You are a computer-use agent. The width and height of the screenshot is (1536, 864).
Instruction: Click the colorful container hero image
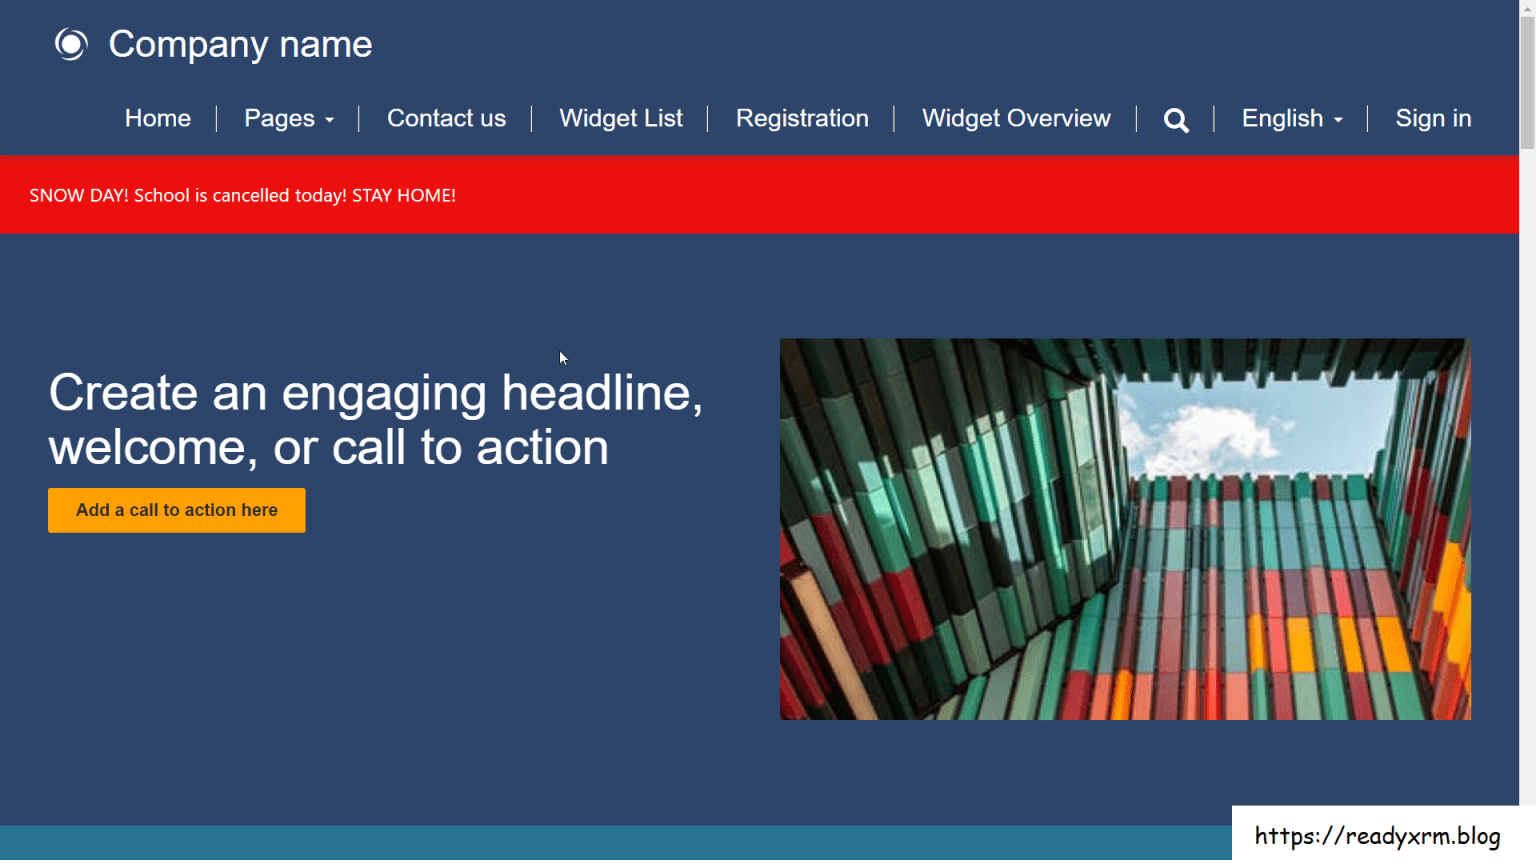1125,528
